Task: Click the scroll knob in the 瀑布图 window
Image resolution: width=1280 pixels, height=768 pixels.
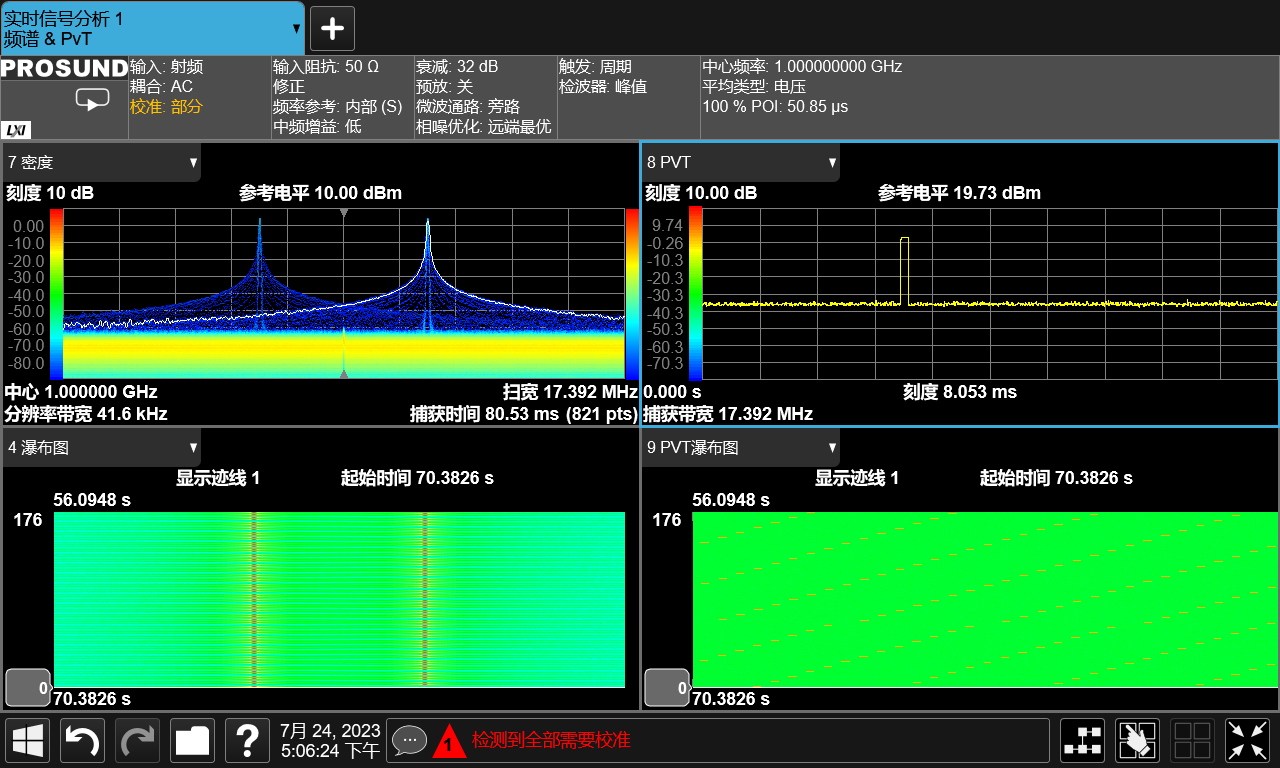Action: pyautogui.click(x=27, y=687)
